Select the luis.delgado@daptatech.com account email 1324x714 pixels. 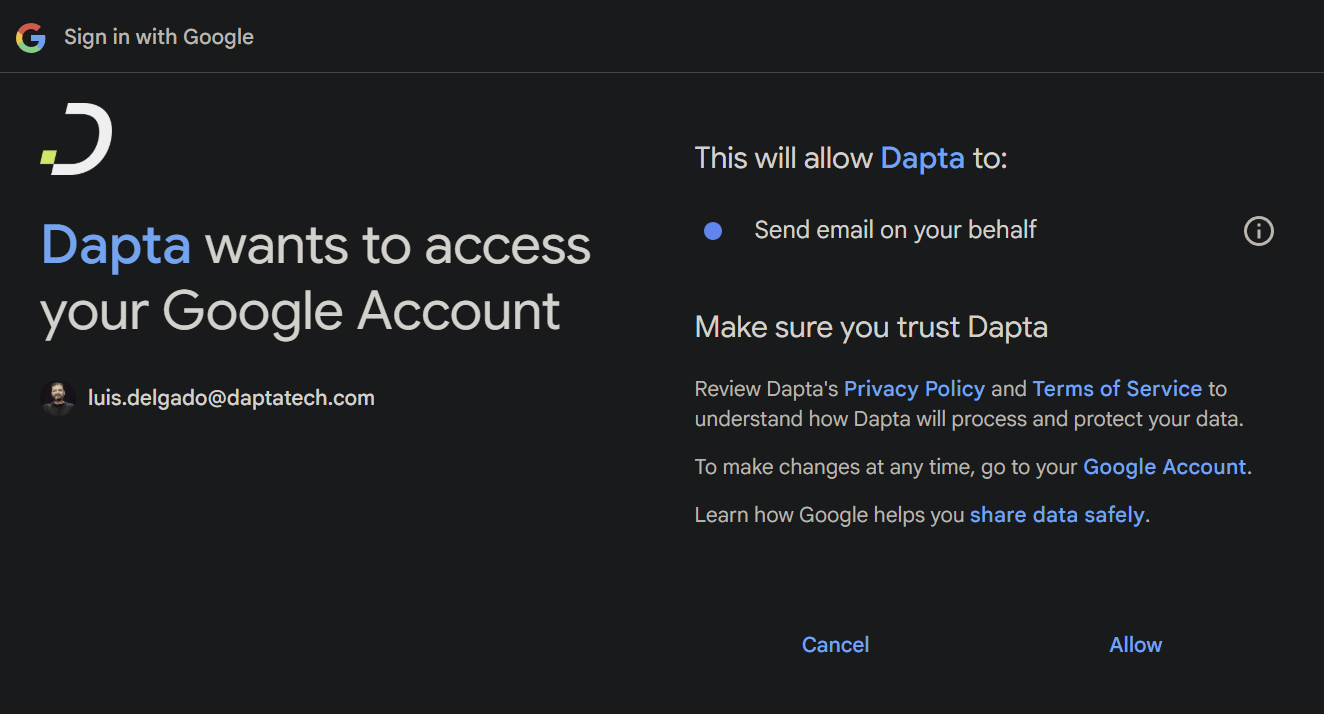coord(231,398)
